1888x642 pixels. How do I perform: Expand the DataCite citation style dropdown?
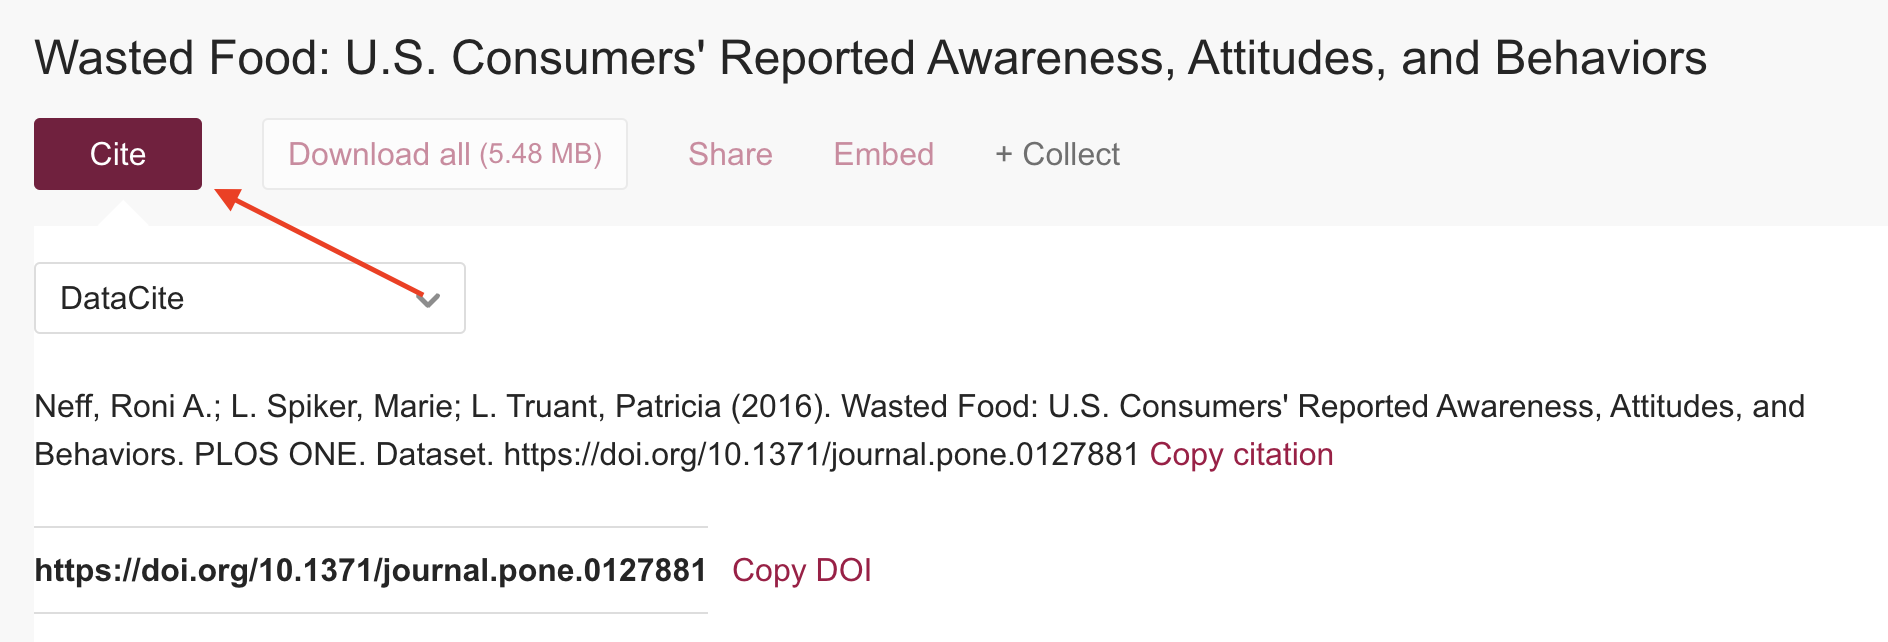click(250, 298)
